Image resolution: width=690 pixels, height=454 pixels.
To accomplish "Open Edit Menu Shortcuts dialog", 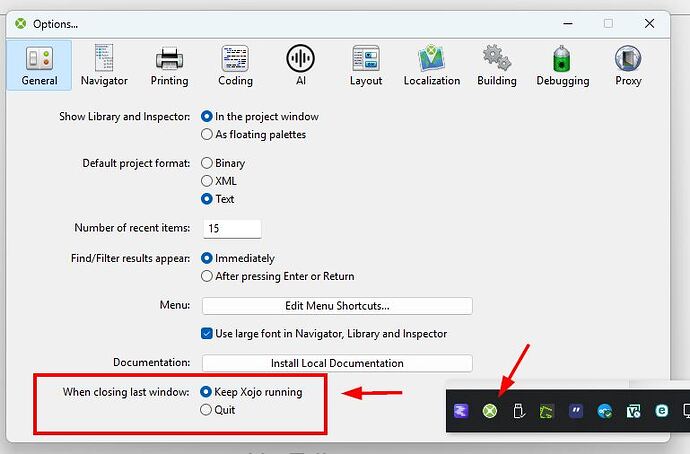I will [337, 306].
